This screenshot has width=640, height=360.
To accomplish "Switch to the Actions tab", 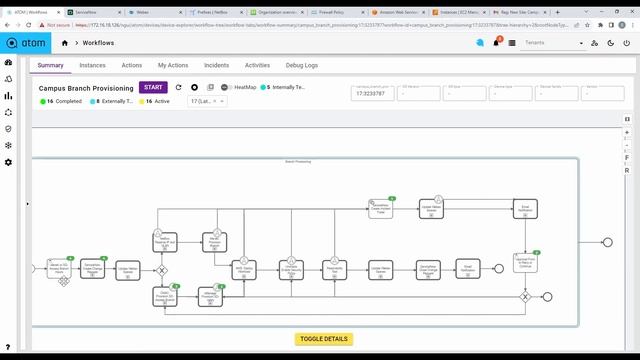I will 131,65.
